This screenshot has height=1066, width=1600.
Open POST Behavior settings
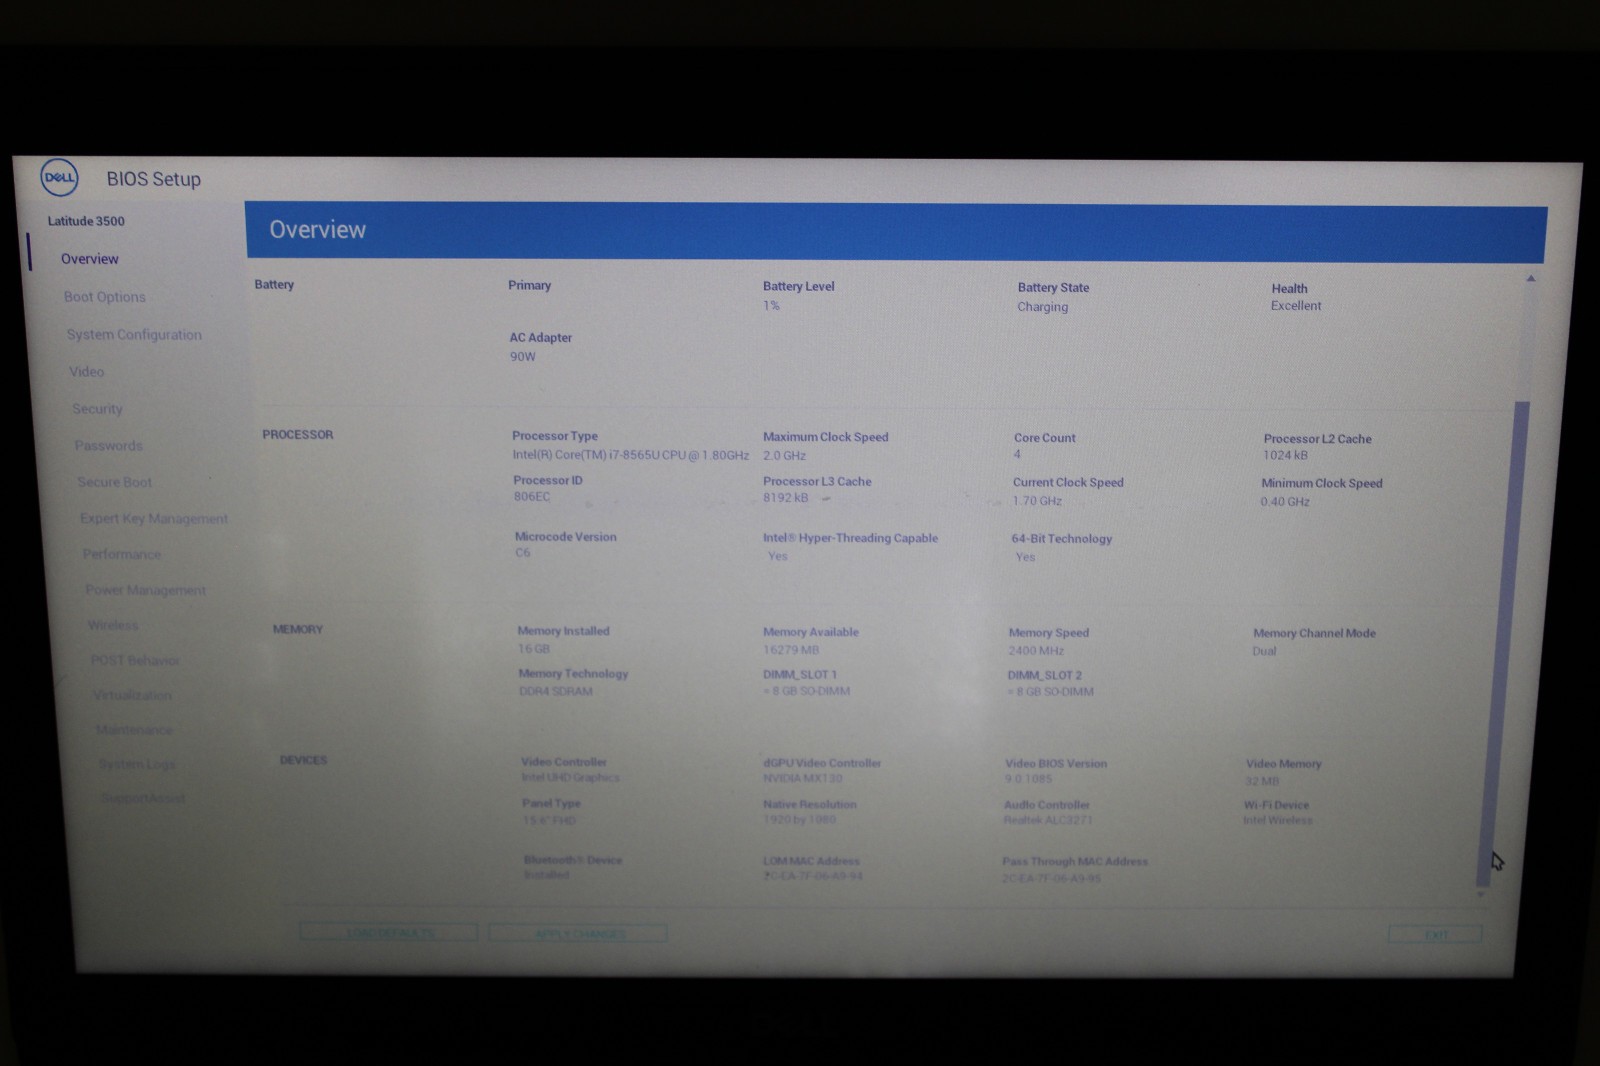pyautogui.click(x=134, y=660)
